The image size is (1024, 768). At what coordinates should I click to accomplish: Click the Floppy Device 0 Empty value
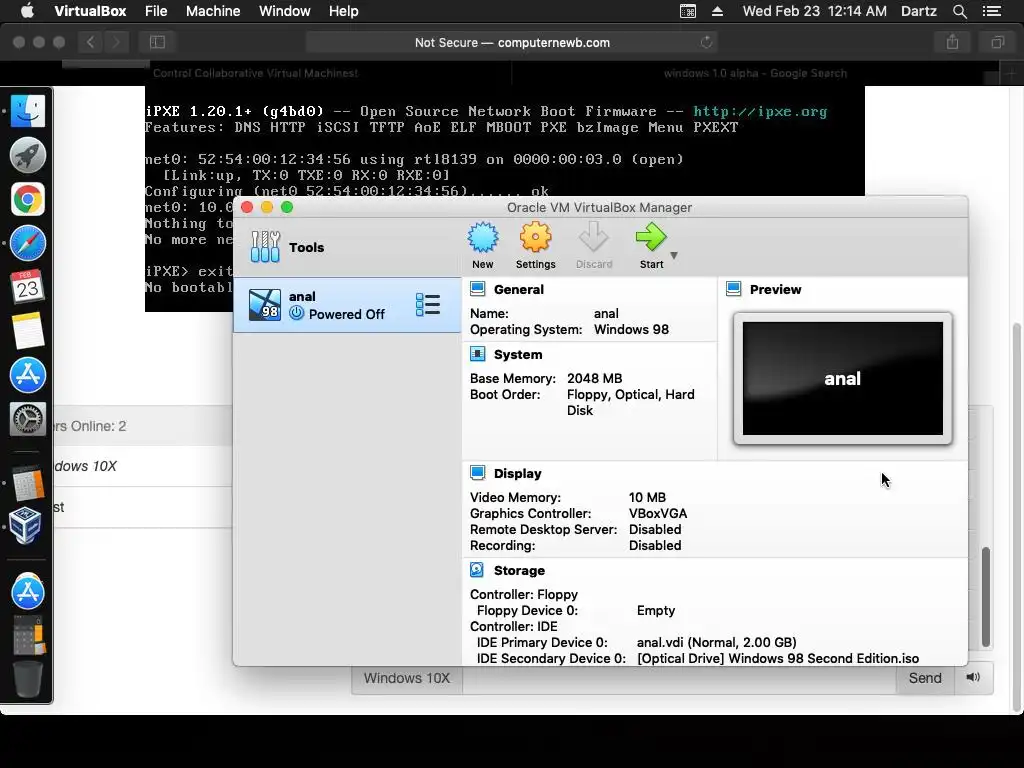(x=656, y=610)
